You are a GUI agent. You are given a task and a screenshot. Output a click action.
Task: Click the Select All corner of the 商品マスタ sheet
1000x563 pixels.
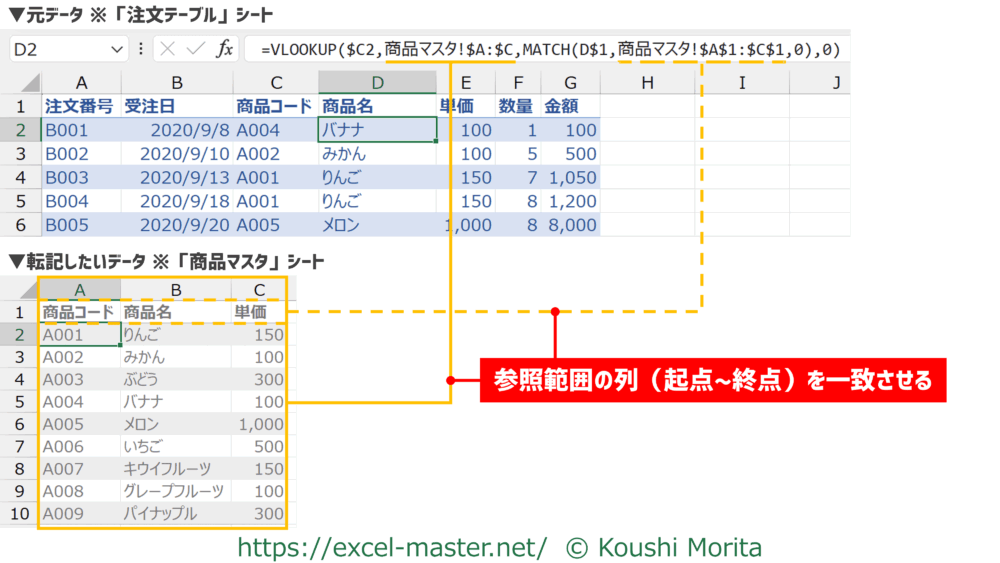(x=22, y=289)
